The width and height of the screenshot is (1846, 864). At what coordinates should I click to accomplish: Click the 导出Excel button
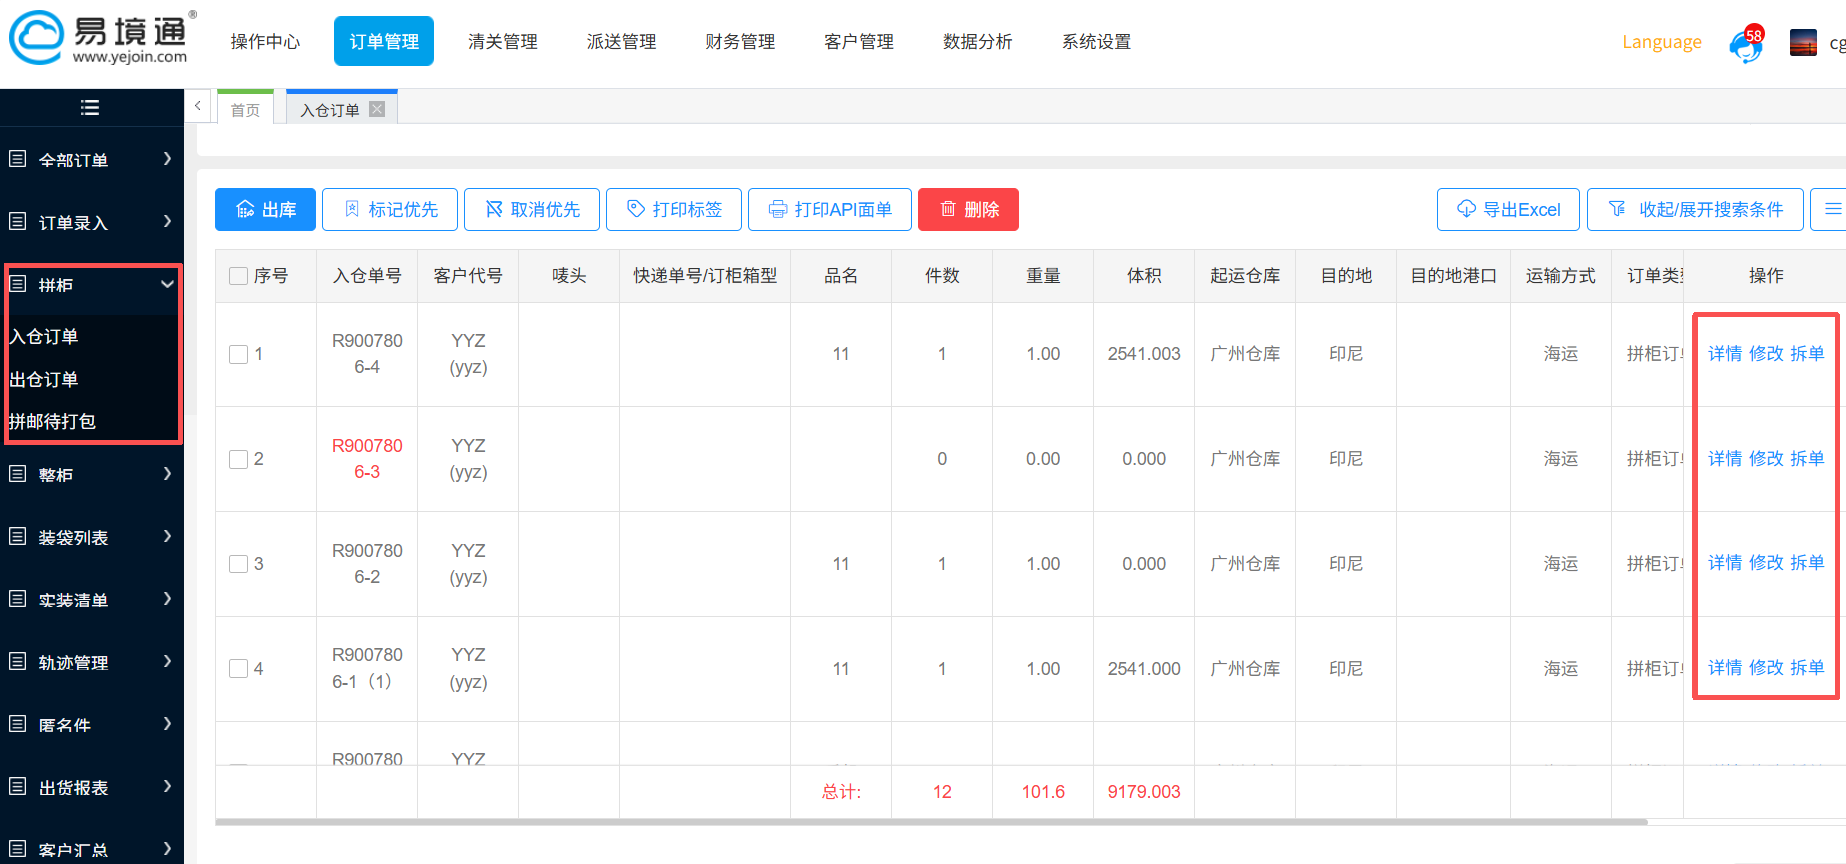1508,209
